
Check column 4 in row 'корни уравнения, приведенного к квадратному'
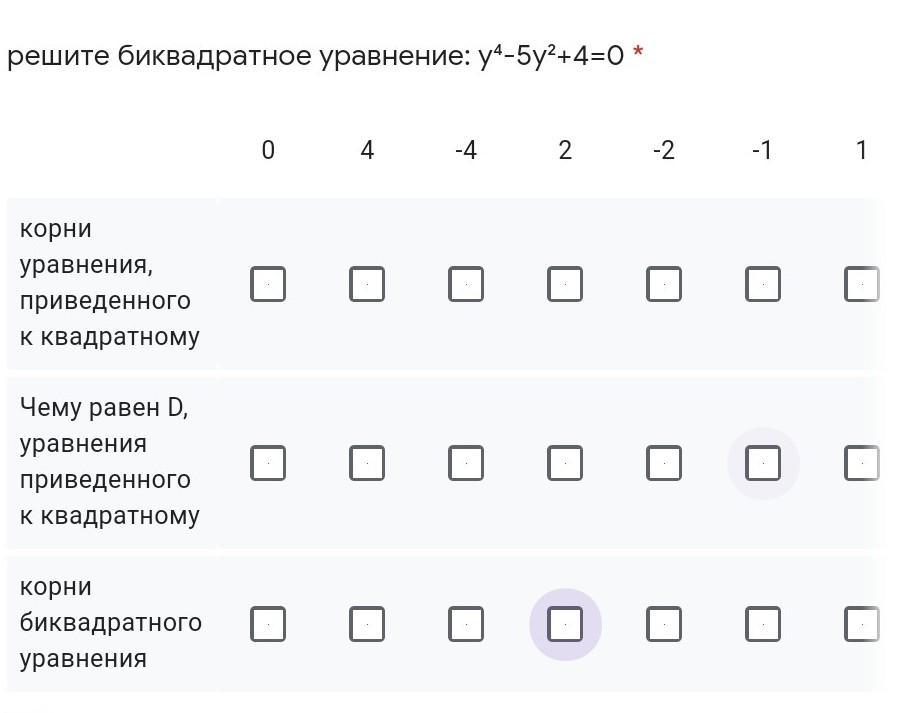pyautogui.click(x=367, y=285)
